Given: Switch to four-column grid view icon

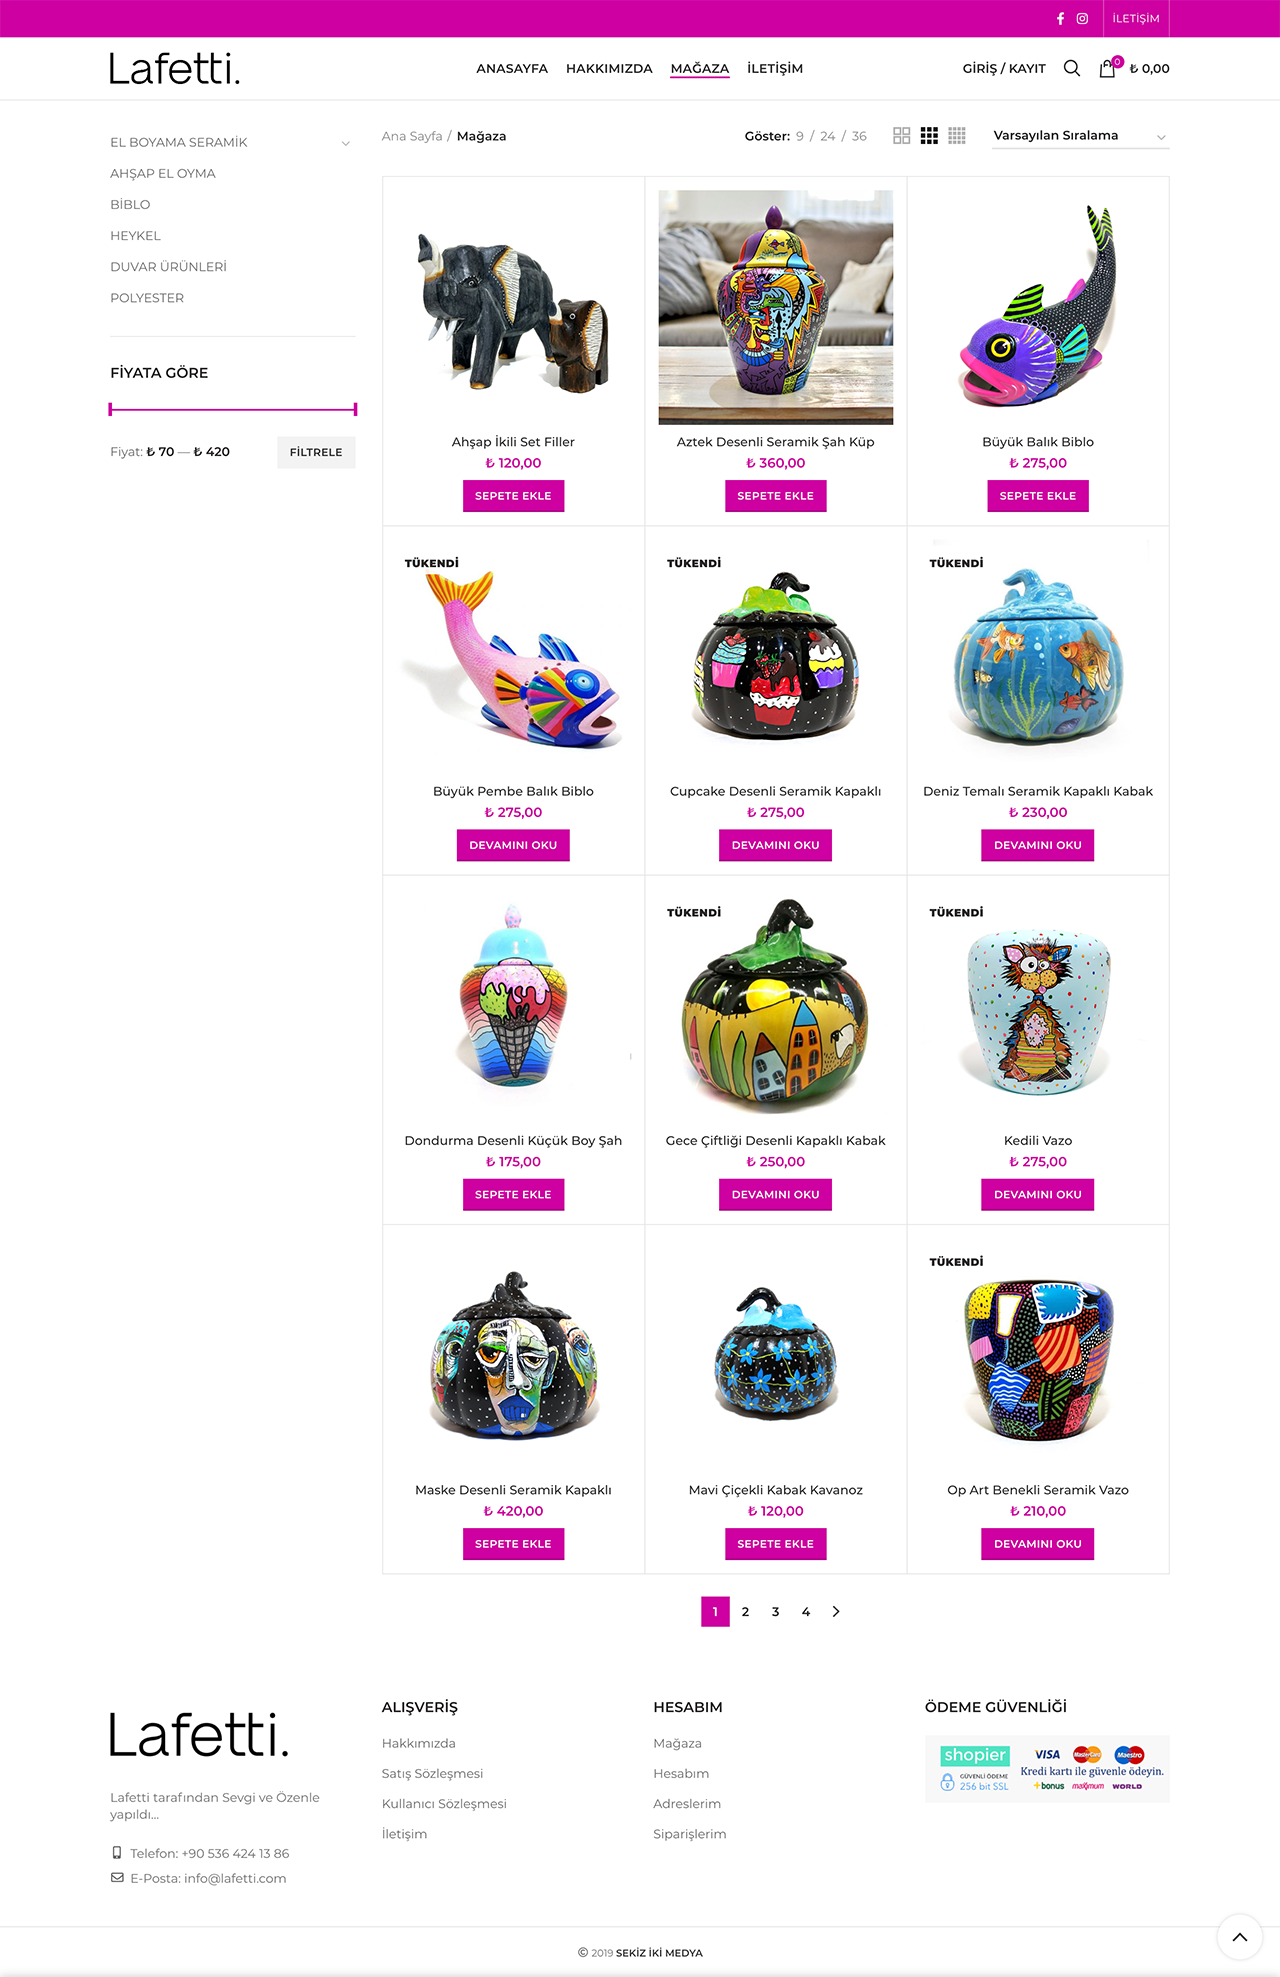Looking at the screenshot, I should pyautogui.click(x=957, y=136).
